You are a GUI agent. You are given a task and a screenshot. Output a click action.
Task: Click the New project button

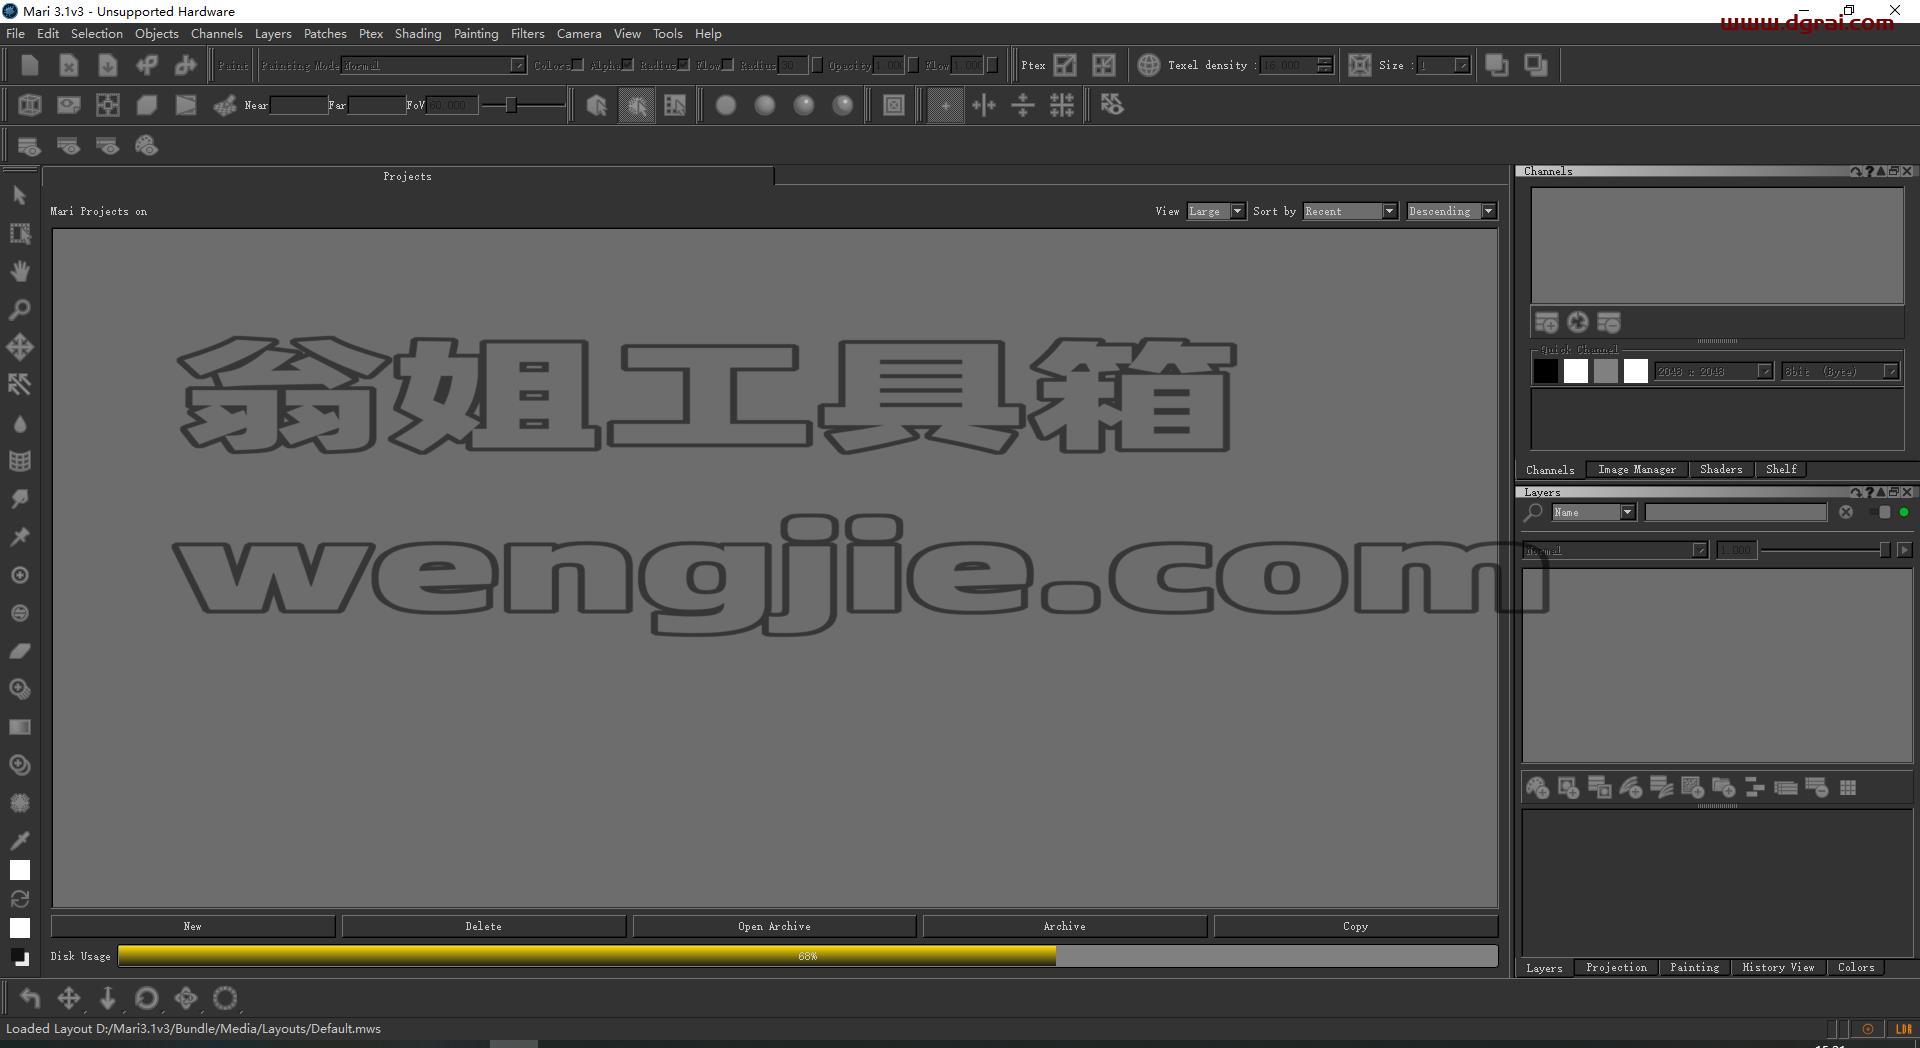pyautogui.click(x=193, y=926)
